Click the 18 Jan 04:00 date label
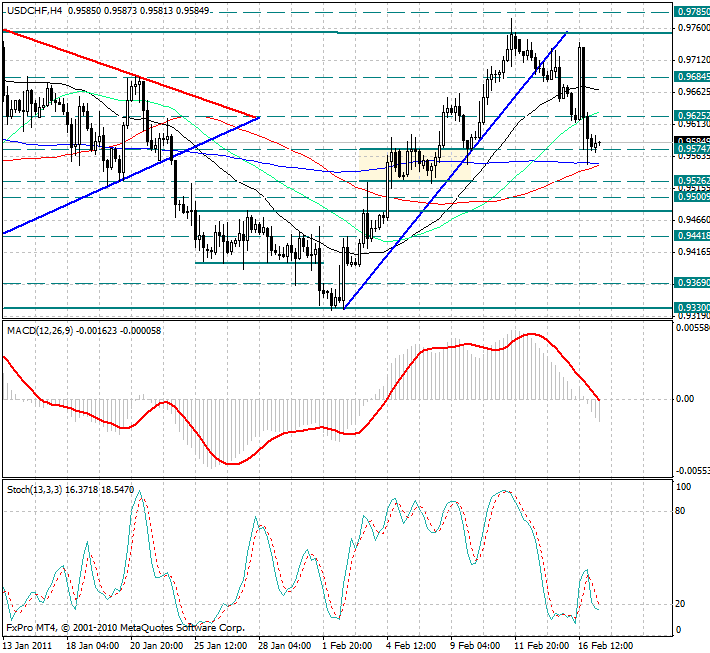 coord(93,645)
